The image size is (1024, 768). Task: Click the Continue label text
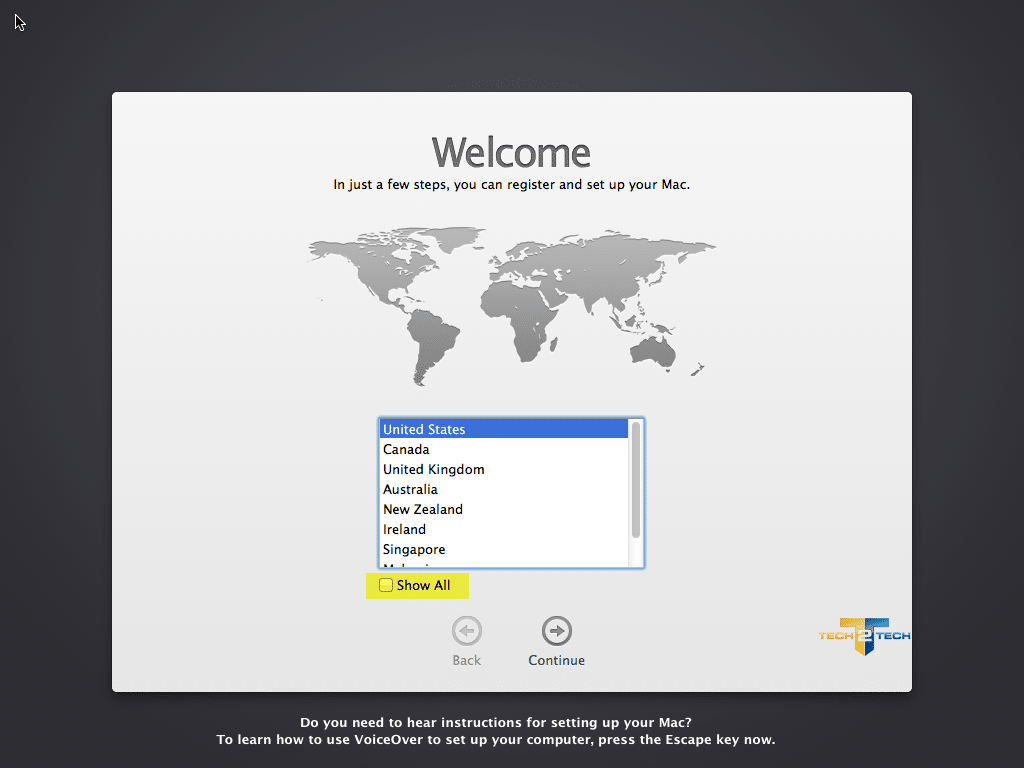(x=556, y=660)
